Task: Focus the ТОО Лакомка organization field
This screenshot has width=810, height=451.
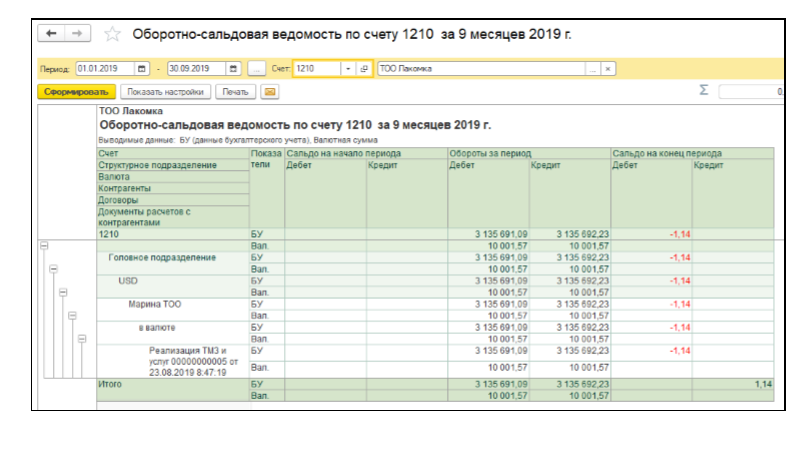Action: coord(481,69)
